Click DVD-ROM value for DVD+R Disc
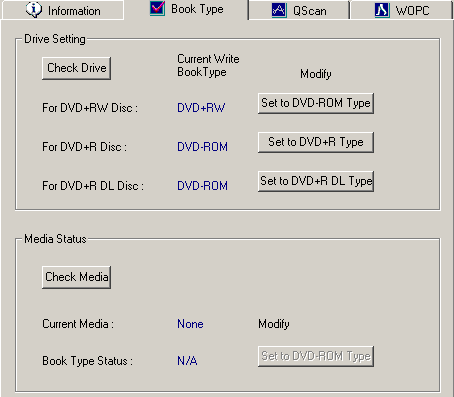Screen dimensions: 454x397 202,147
